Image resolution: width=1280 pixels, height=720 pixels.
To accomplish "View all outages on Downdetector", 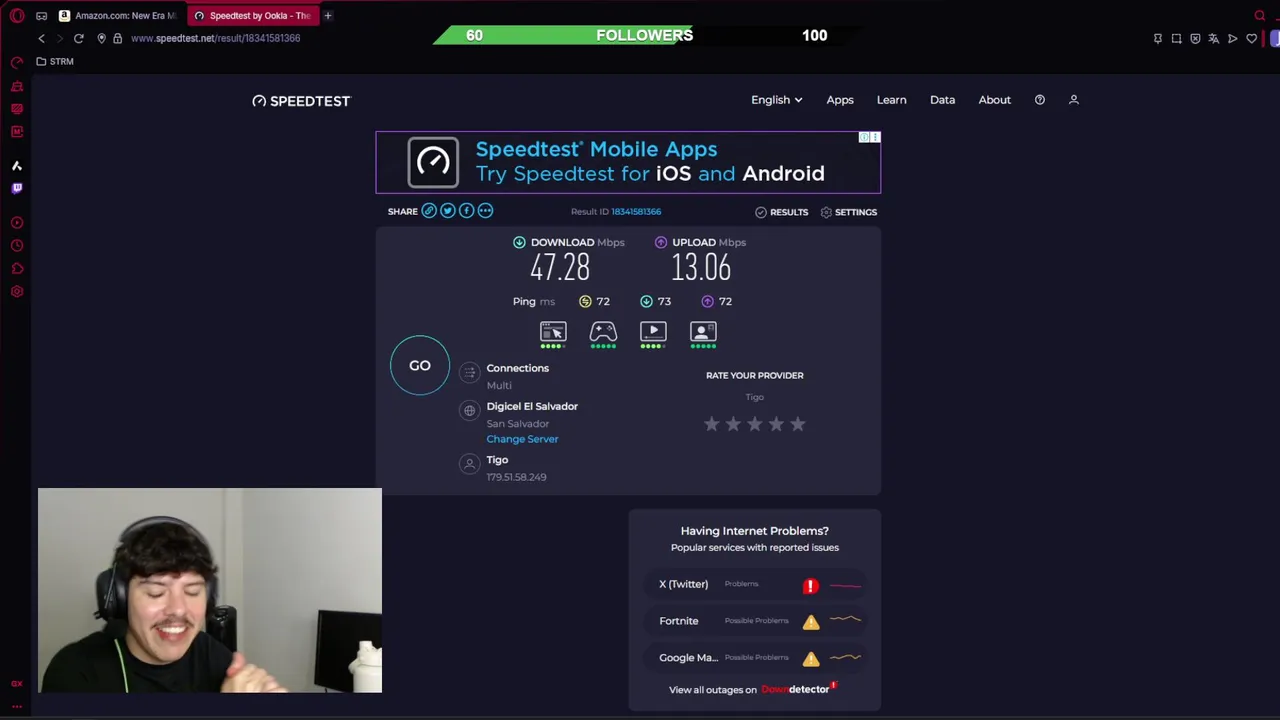I will [x=753, y=689].
